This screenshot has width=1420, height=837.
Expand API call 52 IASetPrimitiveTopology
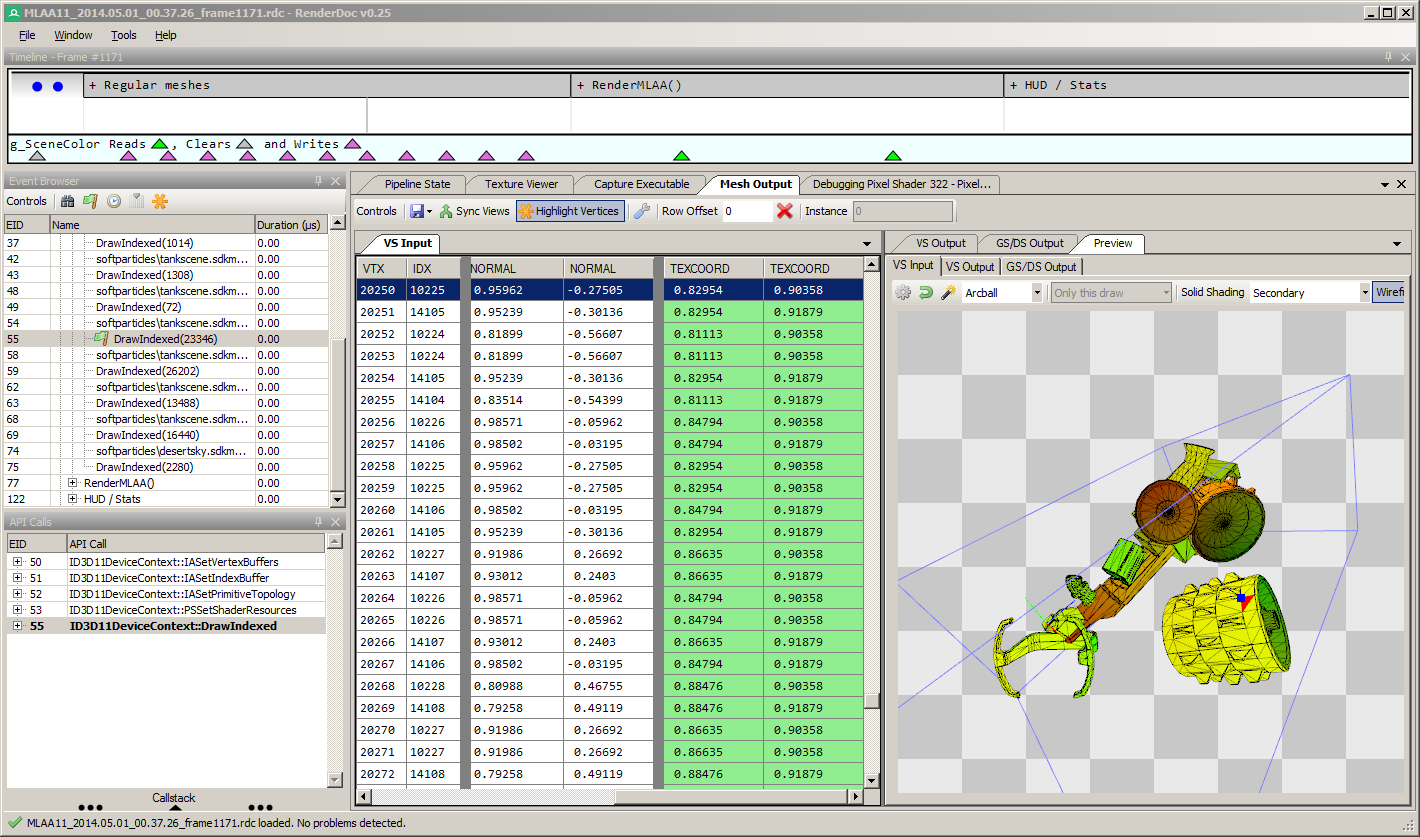[17, 594]
